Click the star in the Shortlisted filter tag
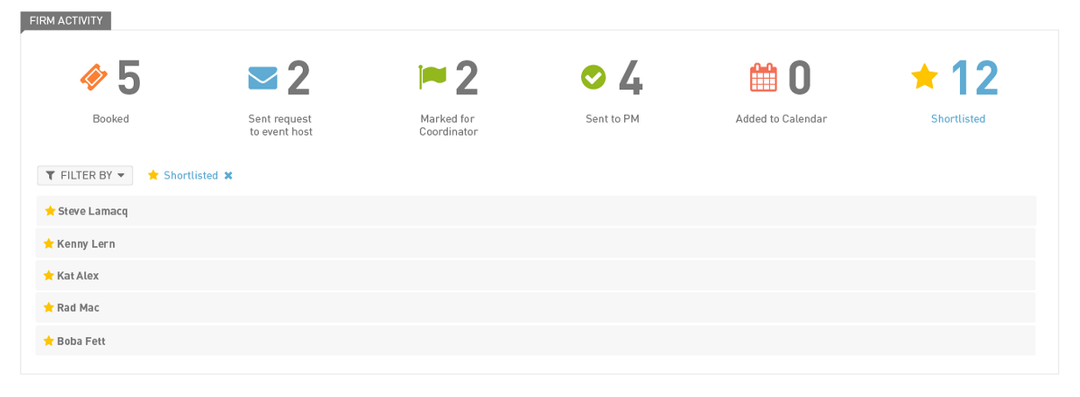 click(153, 175)
